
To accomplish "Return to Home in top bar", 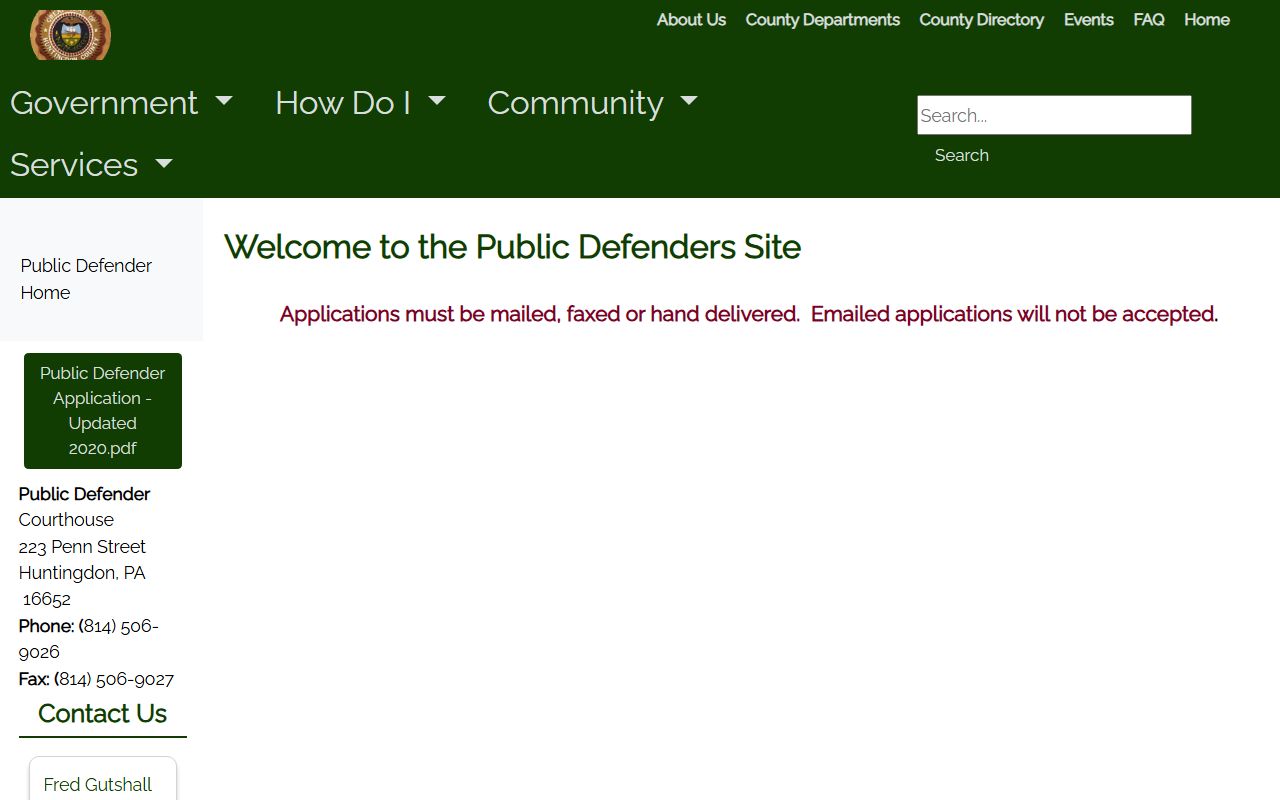I will pos(1206,20).
